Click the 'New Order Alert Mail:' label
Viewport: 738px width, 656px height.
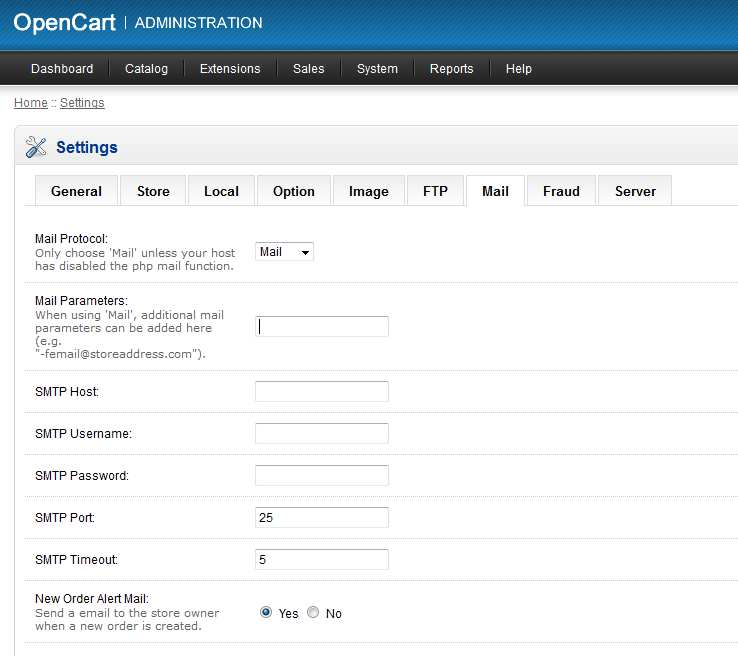click(92, 599)
